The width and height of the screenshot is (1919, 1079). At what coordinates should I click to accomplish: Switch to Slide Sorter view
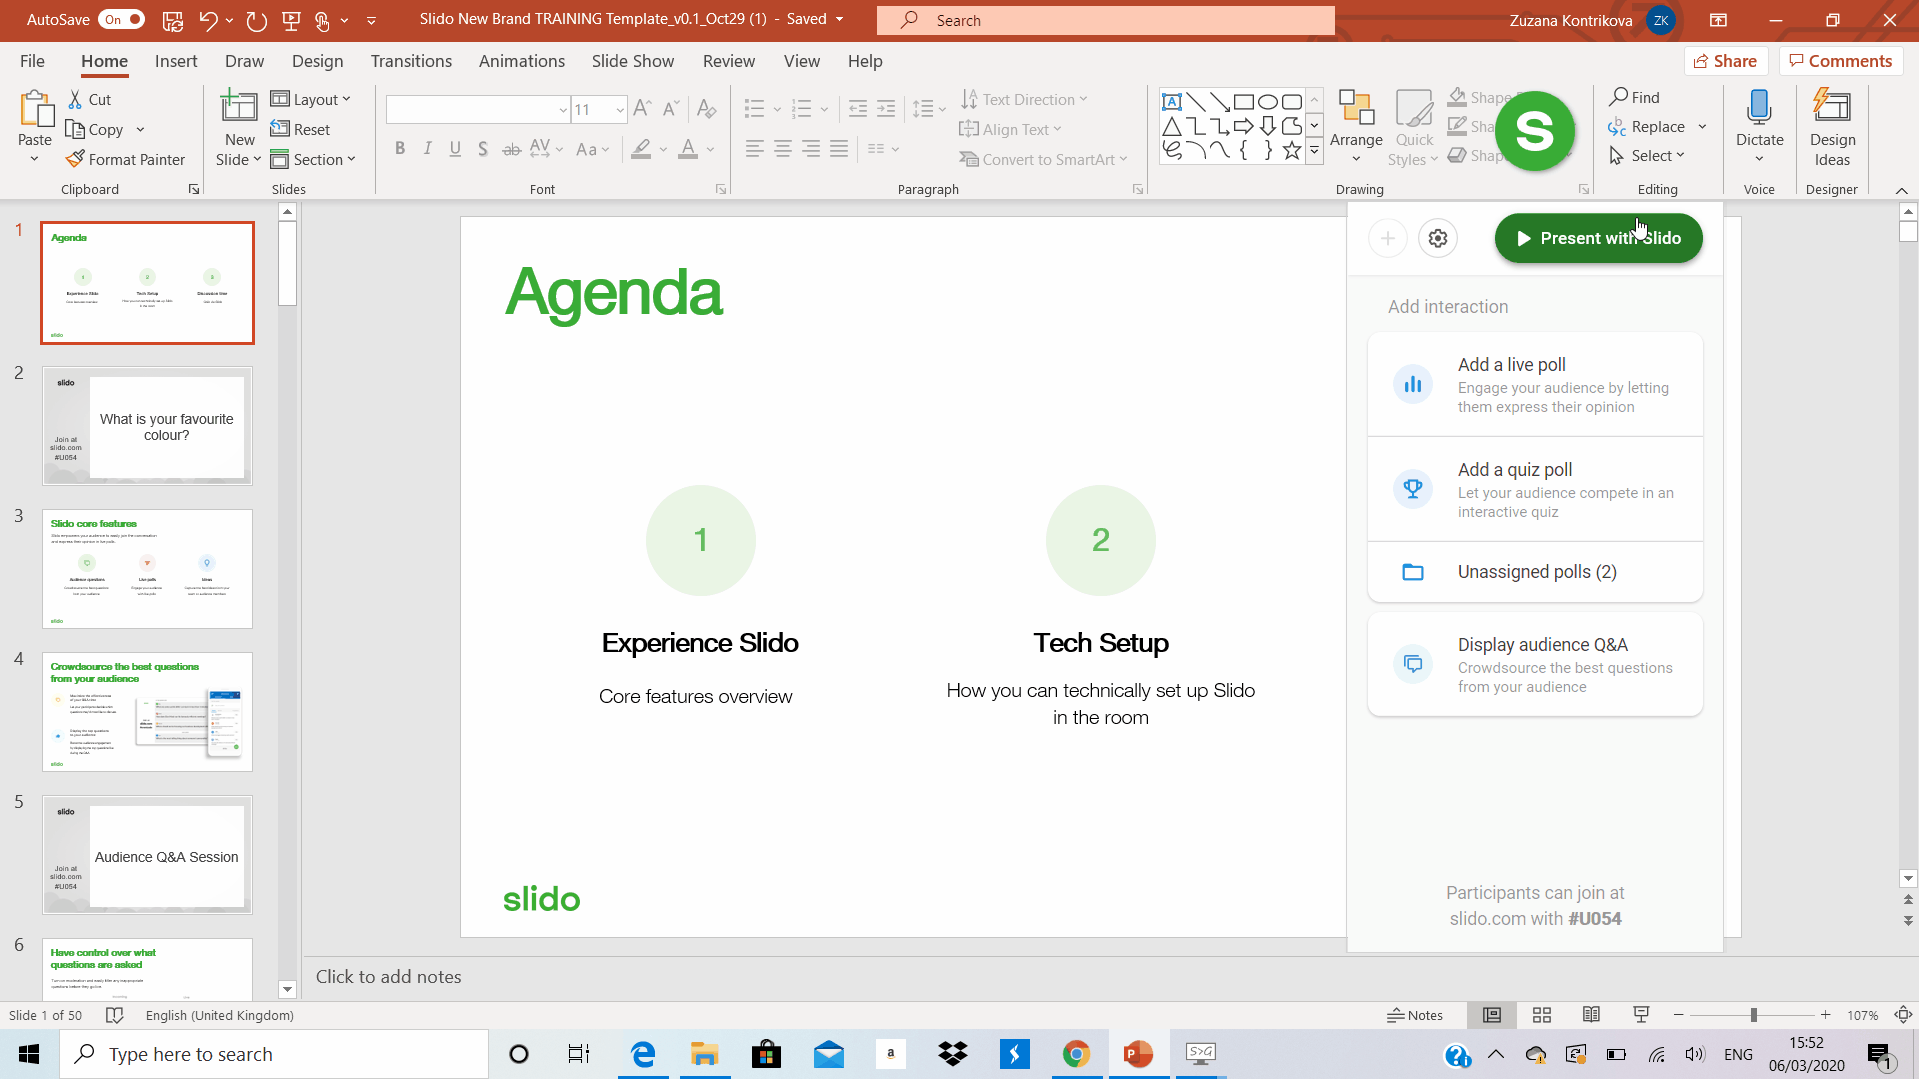[x=1542, y=1015]
